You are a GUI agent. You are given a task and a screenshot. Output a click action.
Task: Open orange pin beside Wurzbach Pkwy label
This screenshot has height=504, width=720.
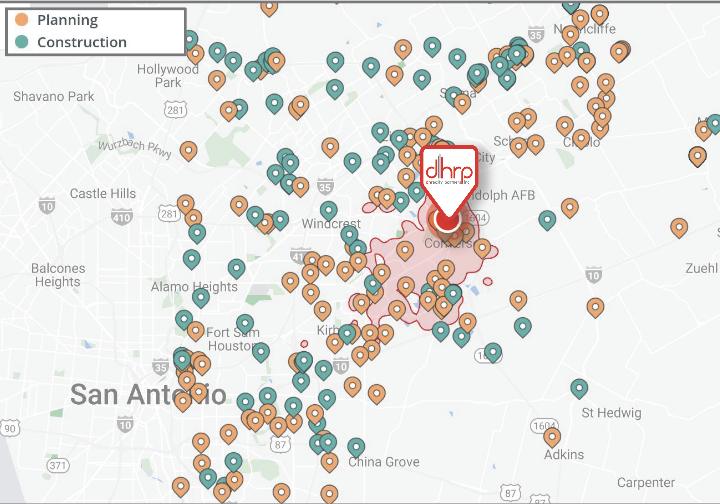188,150
